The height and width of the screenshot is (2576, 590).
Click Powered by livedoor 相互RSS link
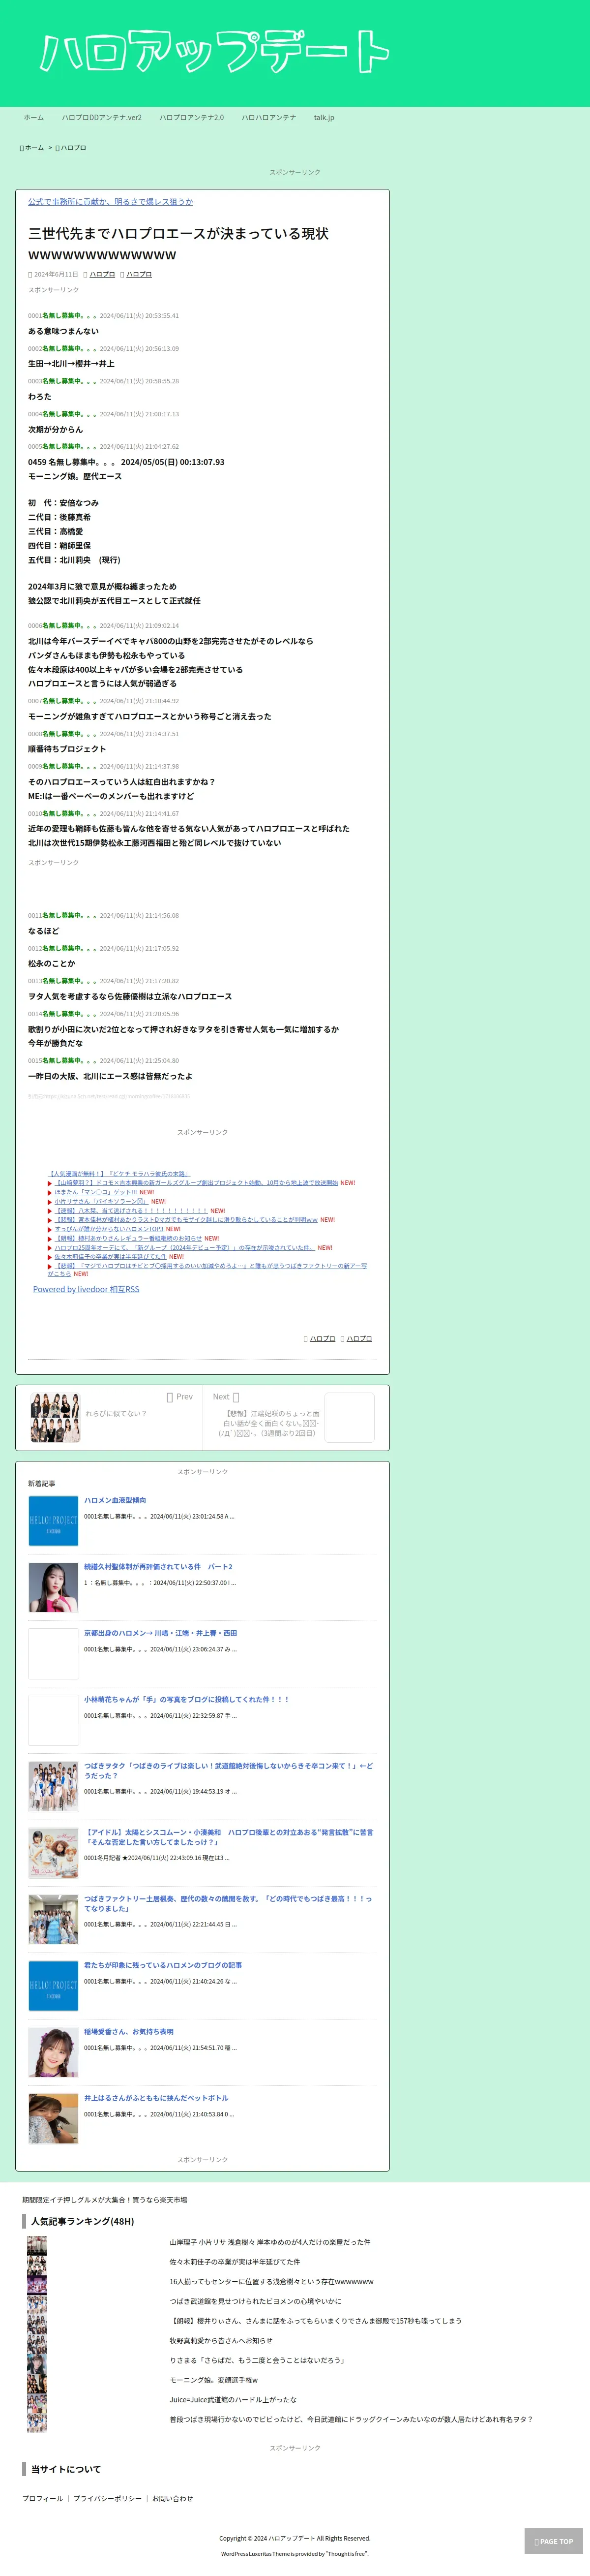tap(86, 1290)
